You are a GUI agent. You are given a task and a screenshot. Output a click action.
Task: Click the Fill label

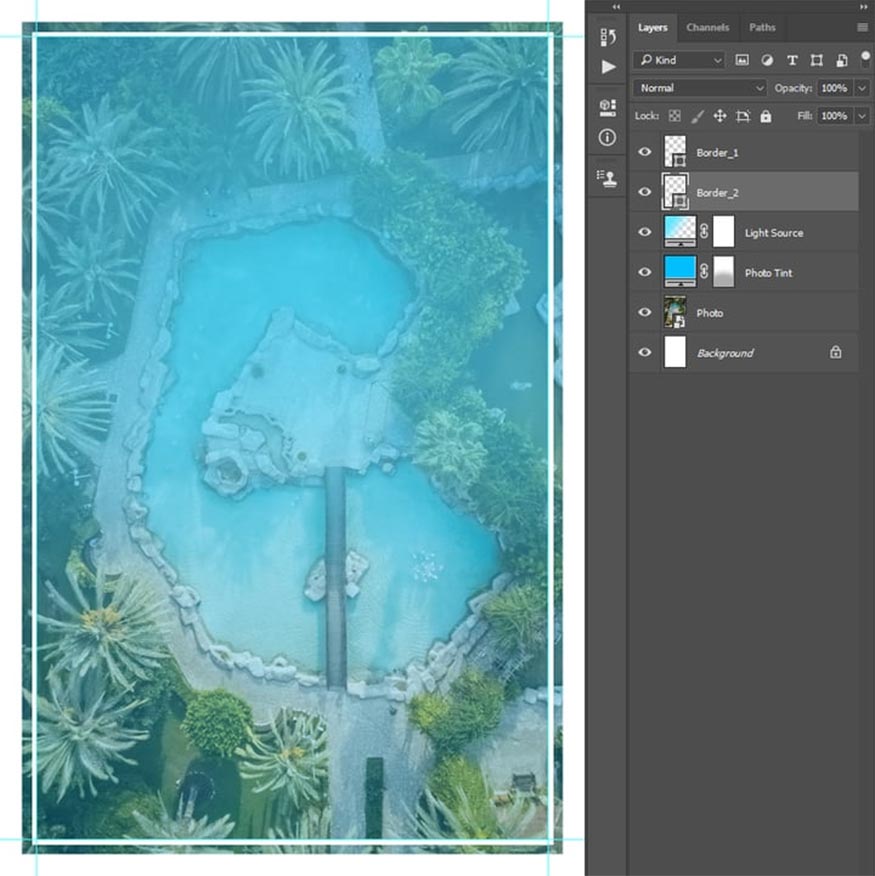[x=805, y=116]
